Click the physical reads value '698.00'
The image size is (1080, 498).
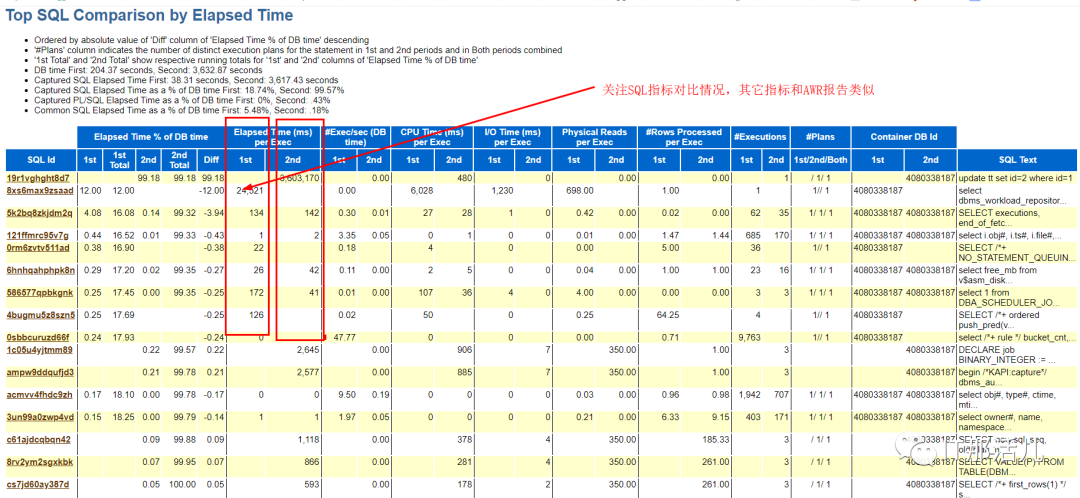click(x=579, y=190)
